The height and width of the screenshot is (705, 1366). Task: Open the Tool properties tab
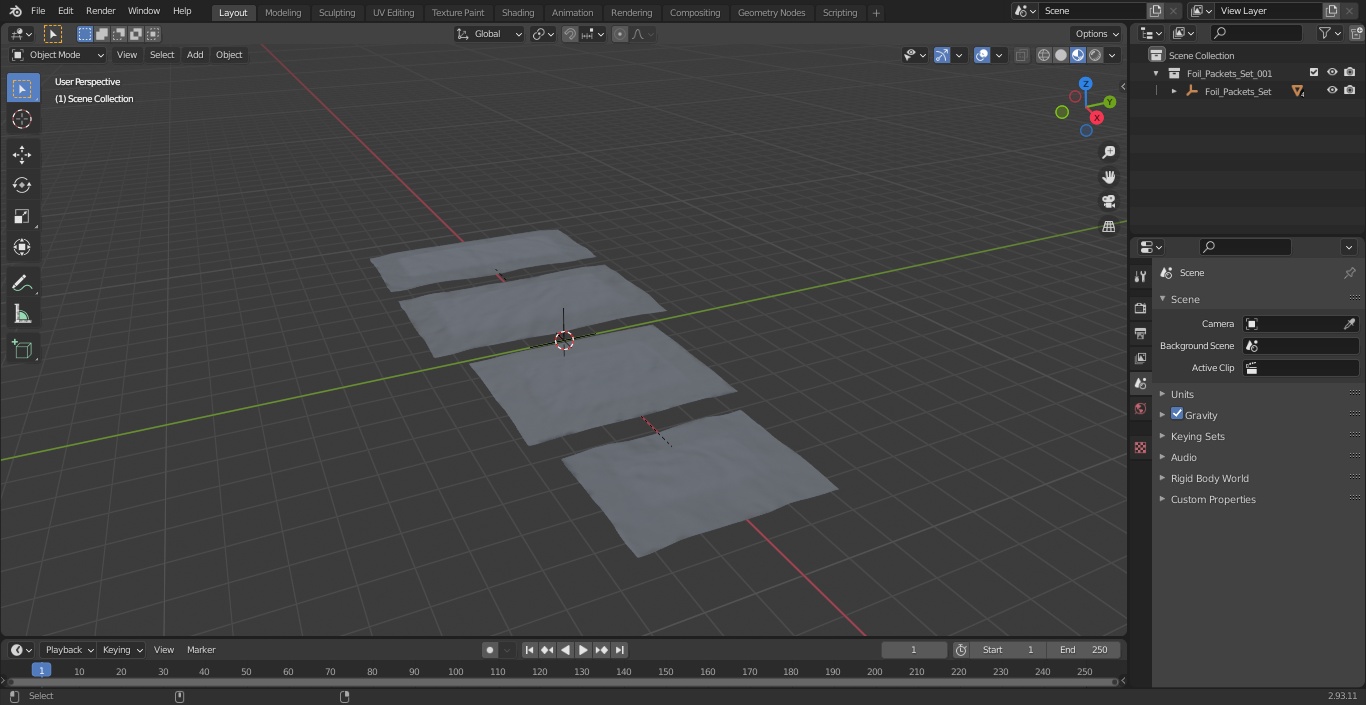click(x=1140, y=276)
